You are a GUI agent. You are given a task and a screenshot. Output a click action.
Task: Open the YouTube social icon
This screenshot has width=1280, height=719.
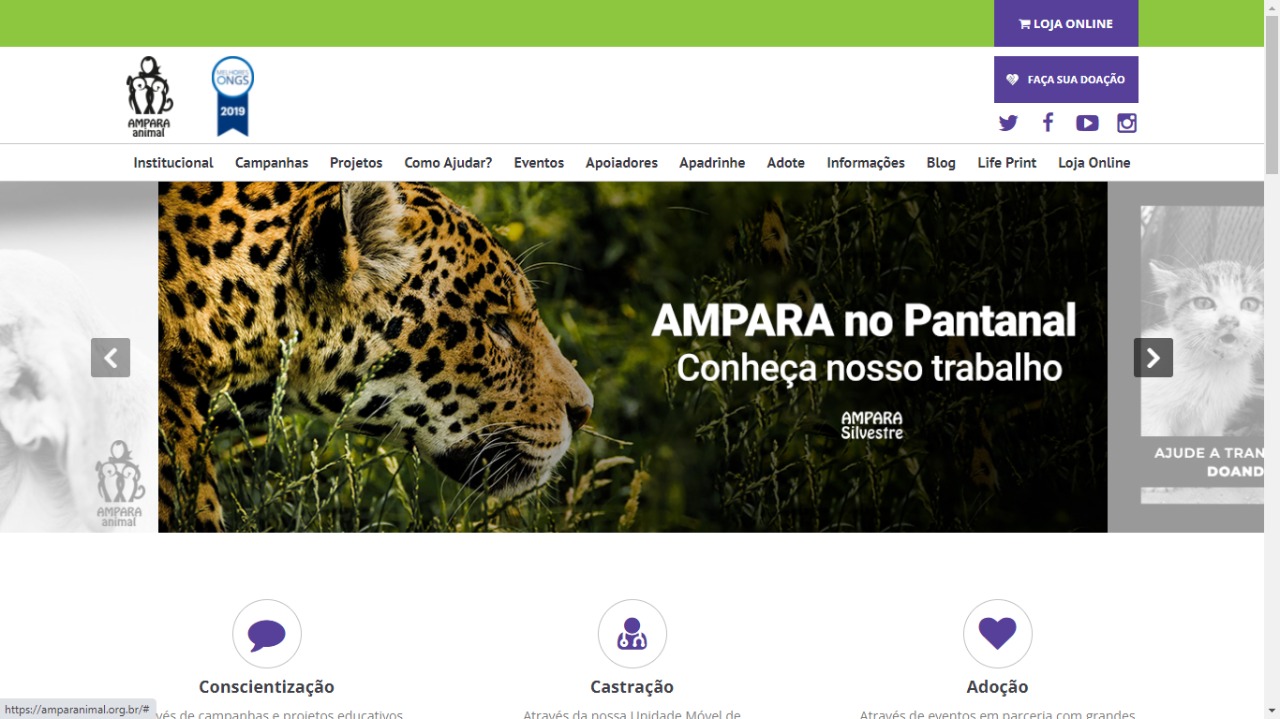[x=1087, y=123]
